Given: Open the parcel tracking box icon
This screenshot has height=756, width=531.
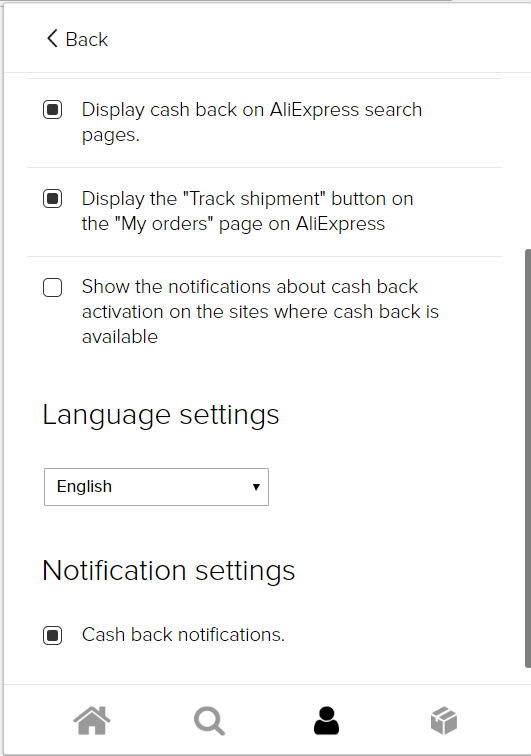Looking at the screenshot, I should pos(444,721).
